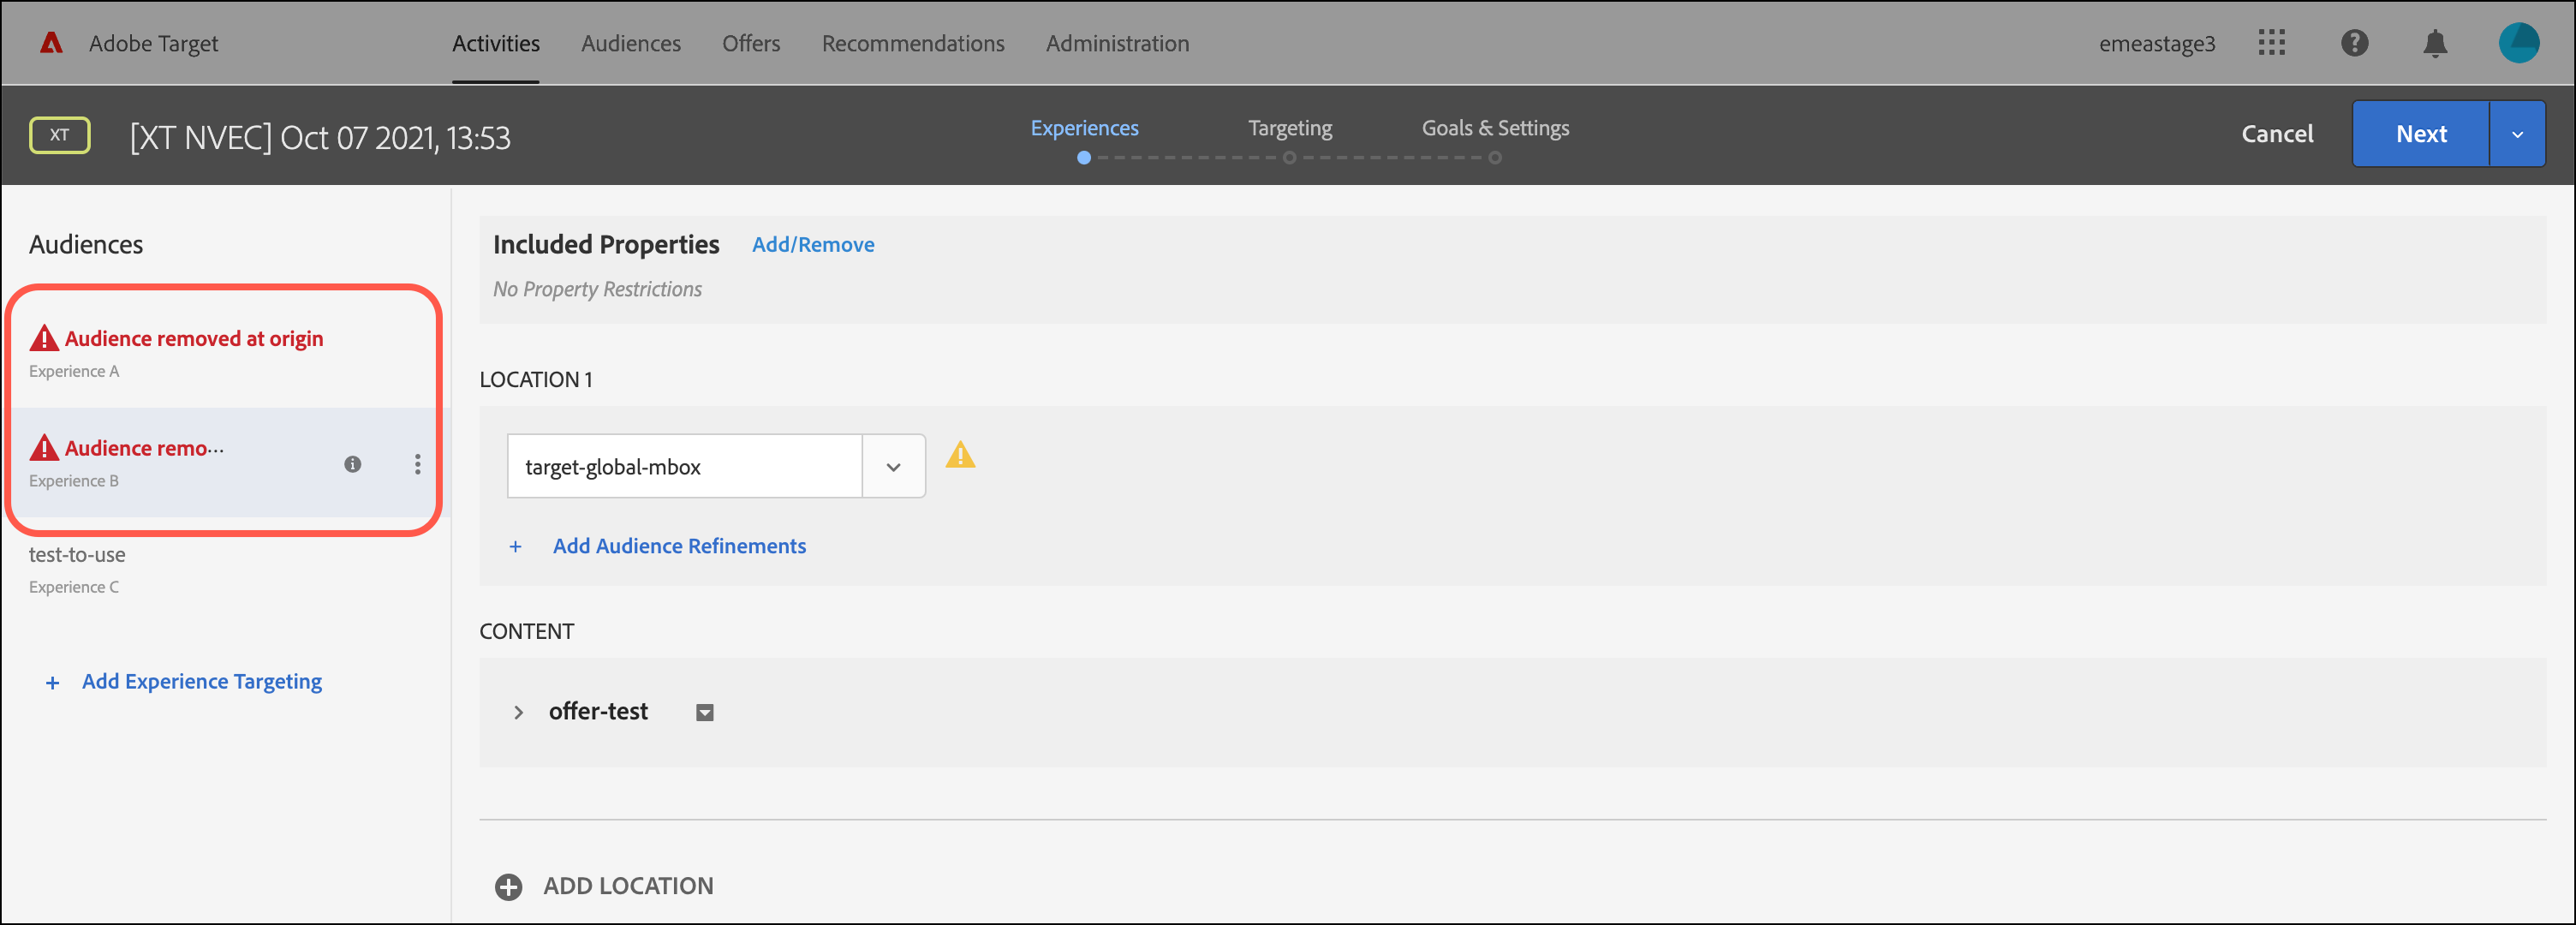
Task: Click the plus circle Add Location icon
Action: tap(508, 886)
